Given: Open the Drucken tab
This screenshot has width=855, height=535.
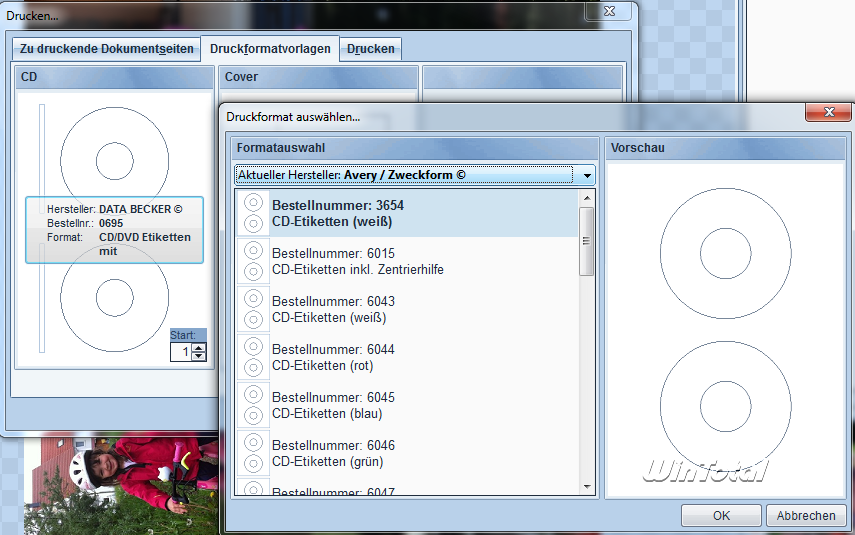Looking at the screenshot, I should [x=371, y=49].
